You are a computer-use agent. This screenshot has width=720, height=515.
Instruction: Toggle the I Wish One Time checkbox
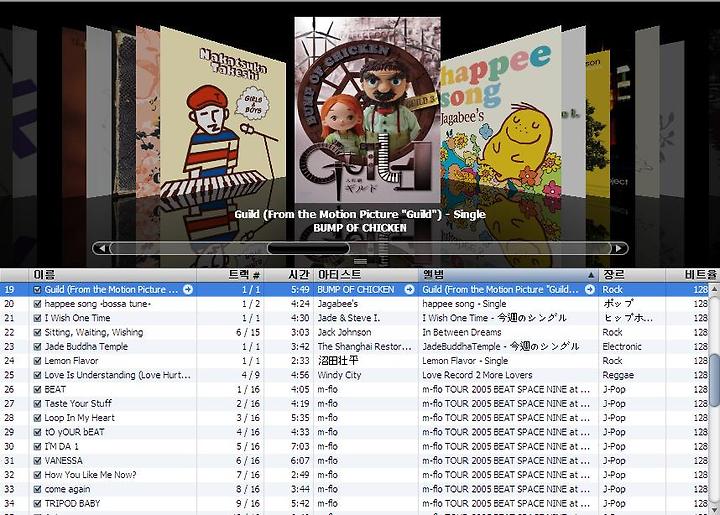point(38,318)
